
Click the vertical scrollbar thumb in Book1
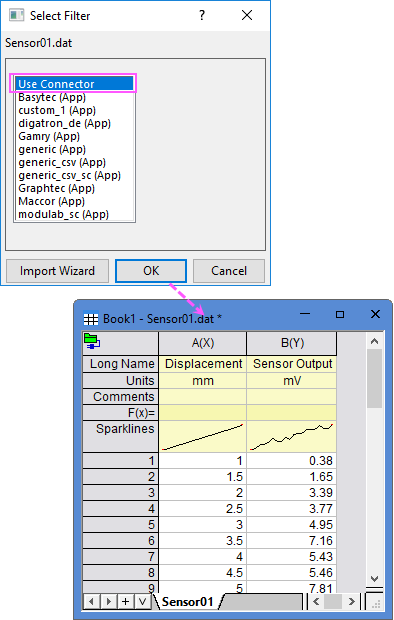pos(374,378)
